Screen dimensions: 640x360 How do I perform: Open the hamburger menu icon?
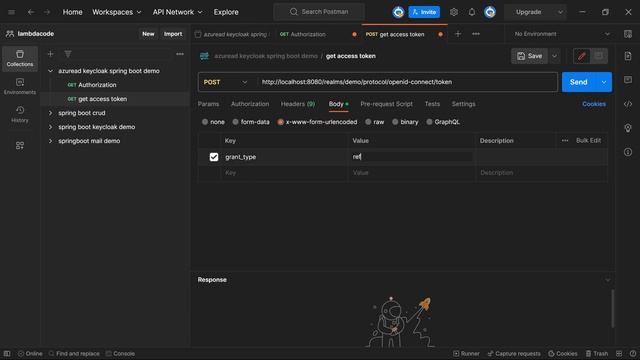coord(11,12)
